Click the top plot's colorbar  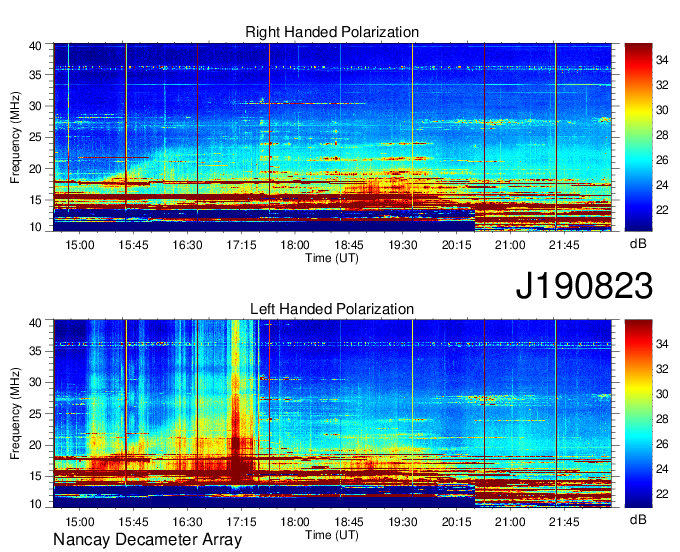638,137
